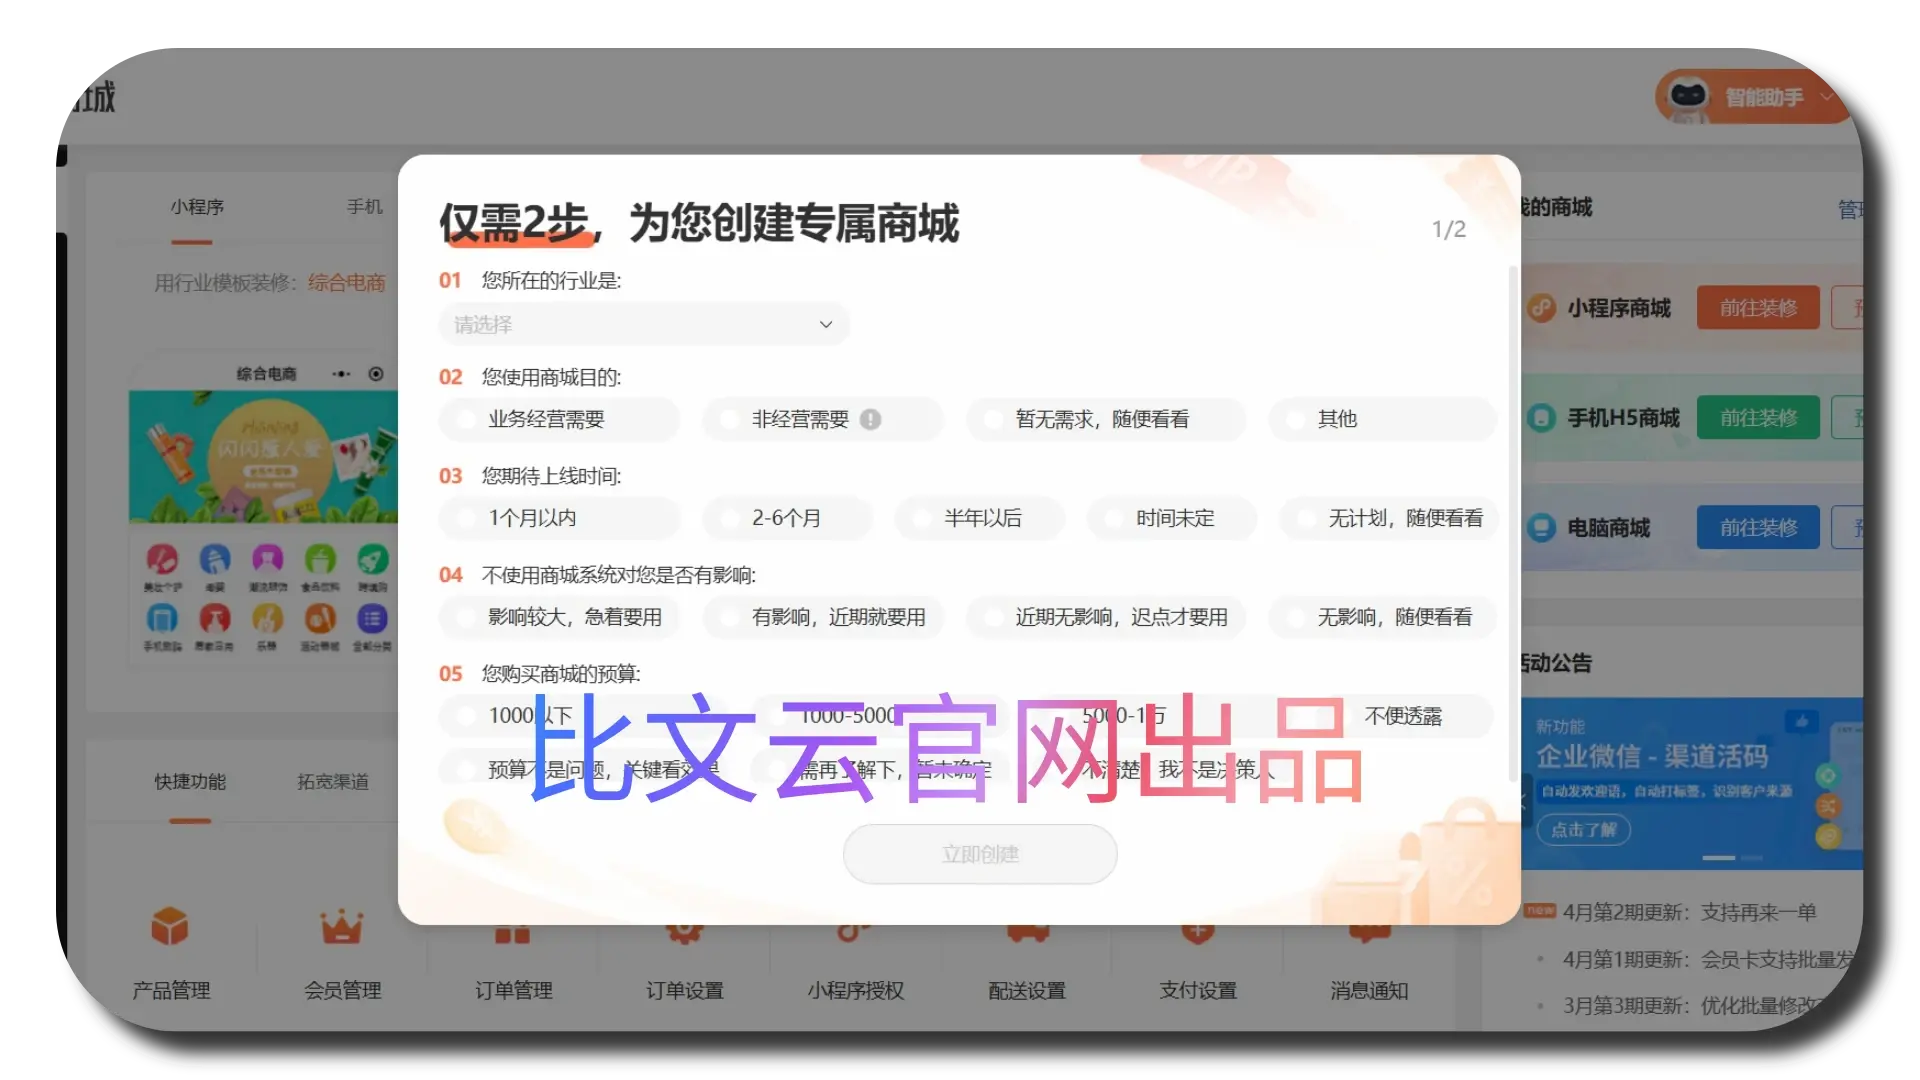
Task: Click 前往装修 for 小程序商城
Action: (1758, 308)
